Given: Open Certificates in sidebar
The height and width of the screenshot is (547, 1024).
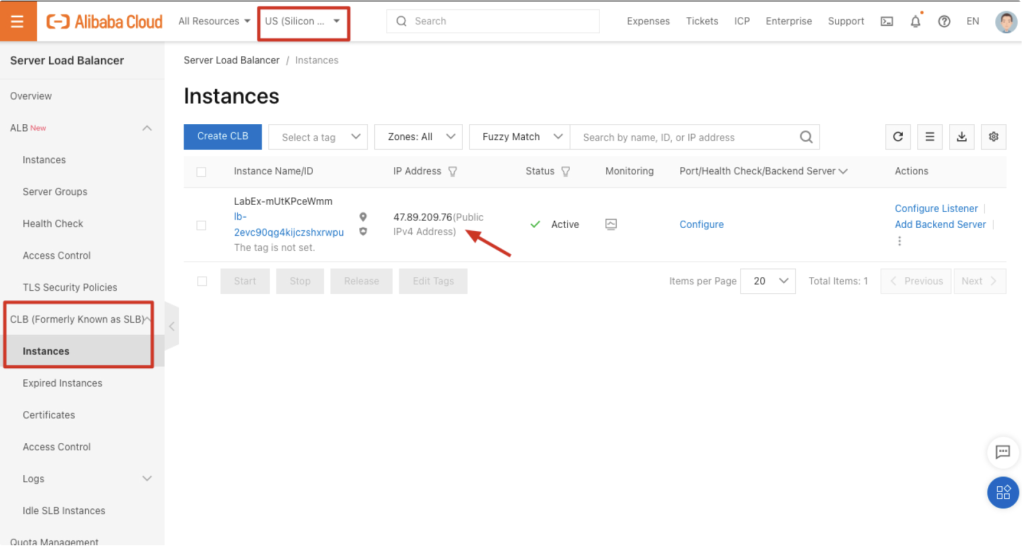Looking at the screenshot, I should [48, 415].
